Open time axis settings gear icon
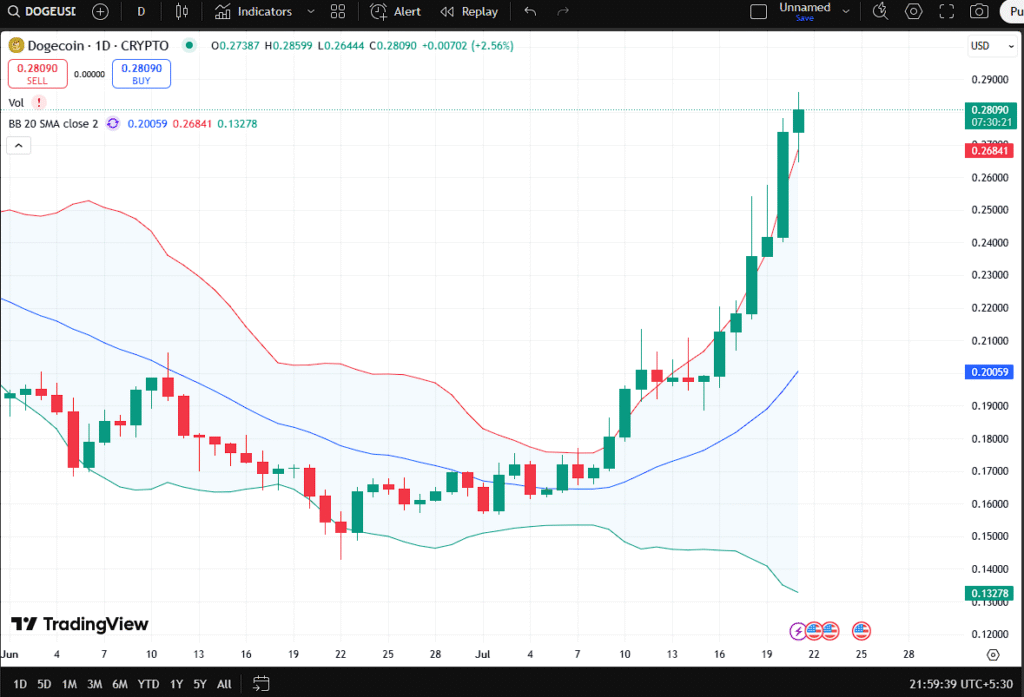 pos(993,655)
